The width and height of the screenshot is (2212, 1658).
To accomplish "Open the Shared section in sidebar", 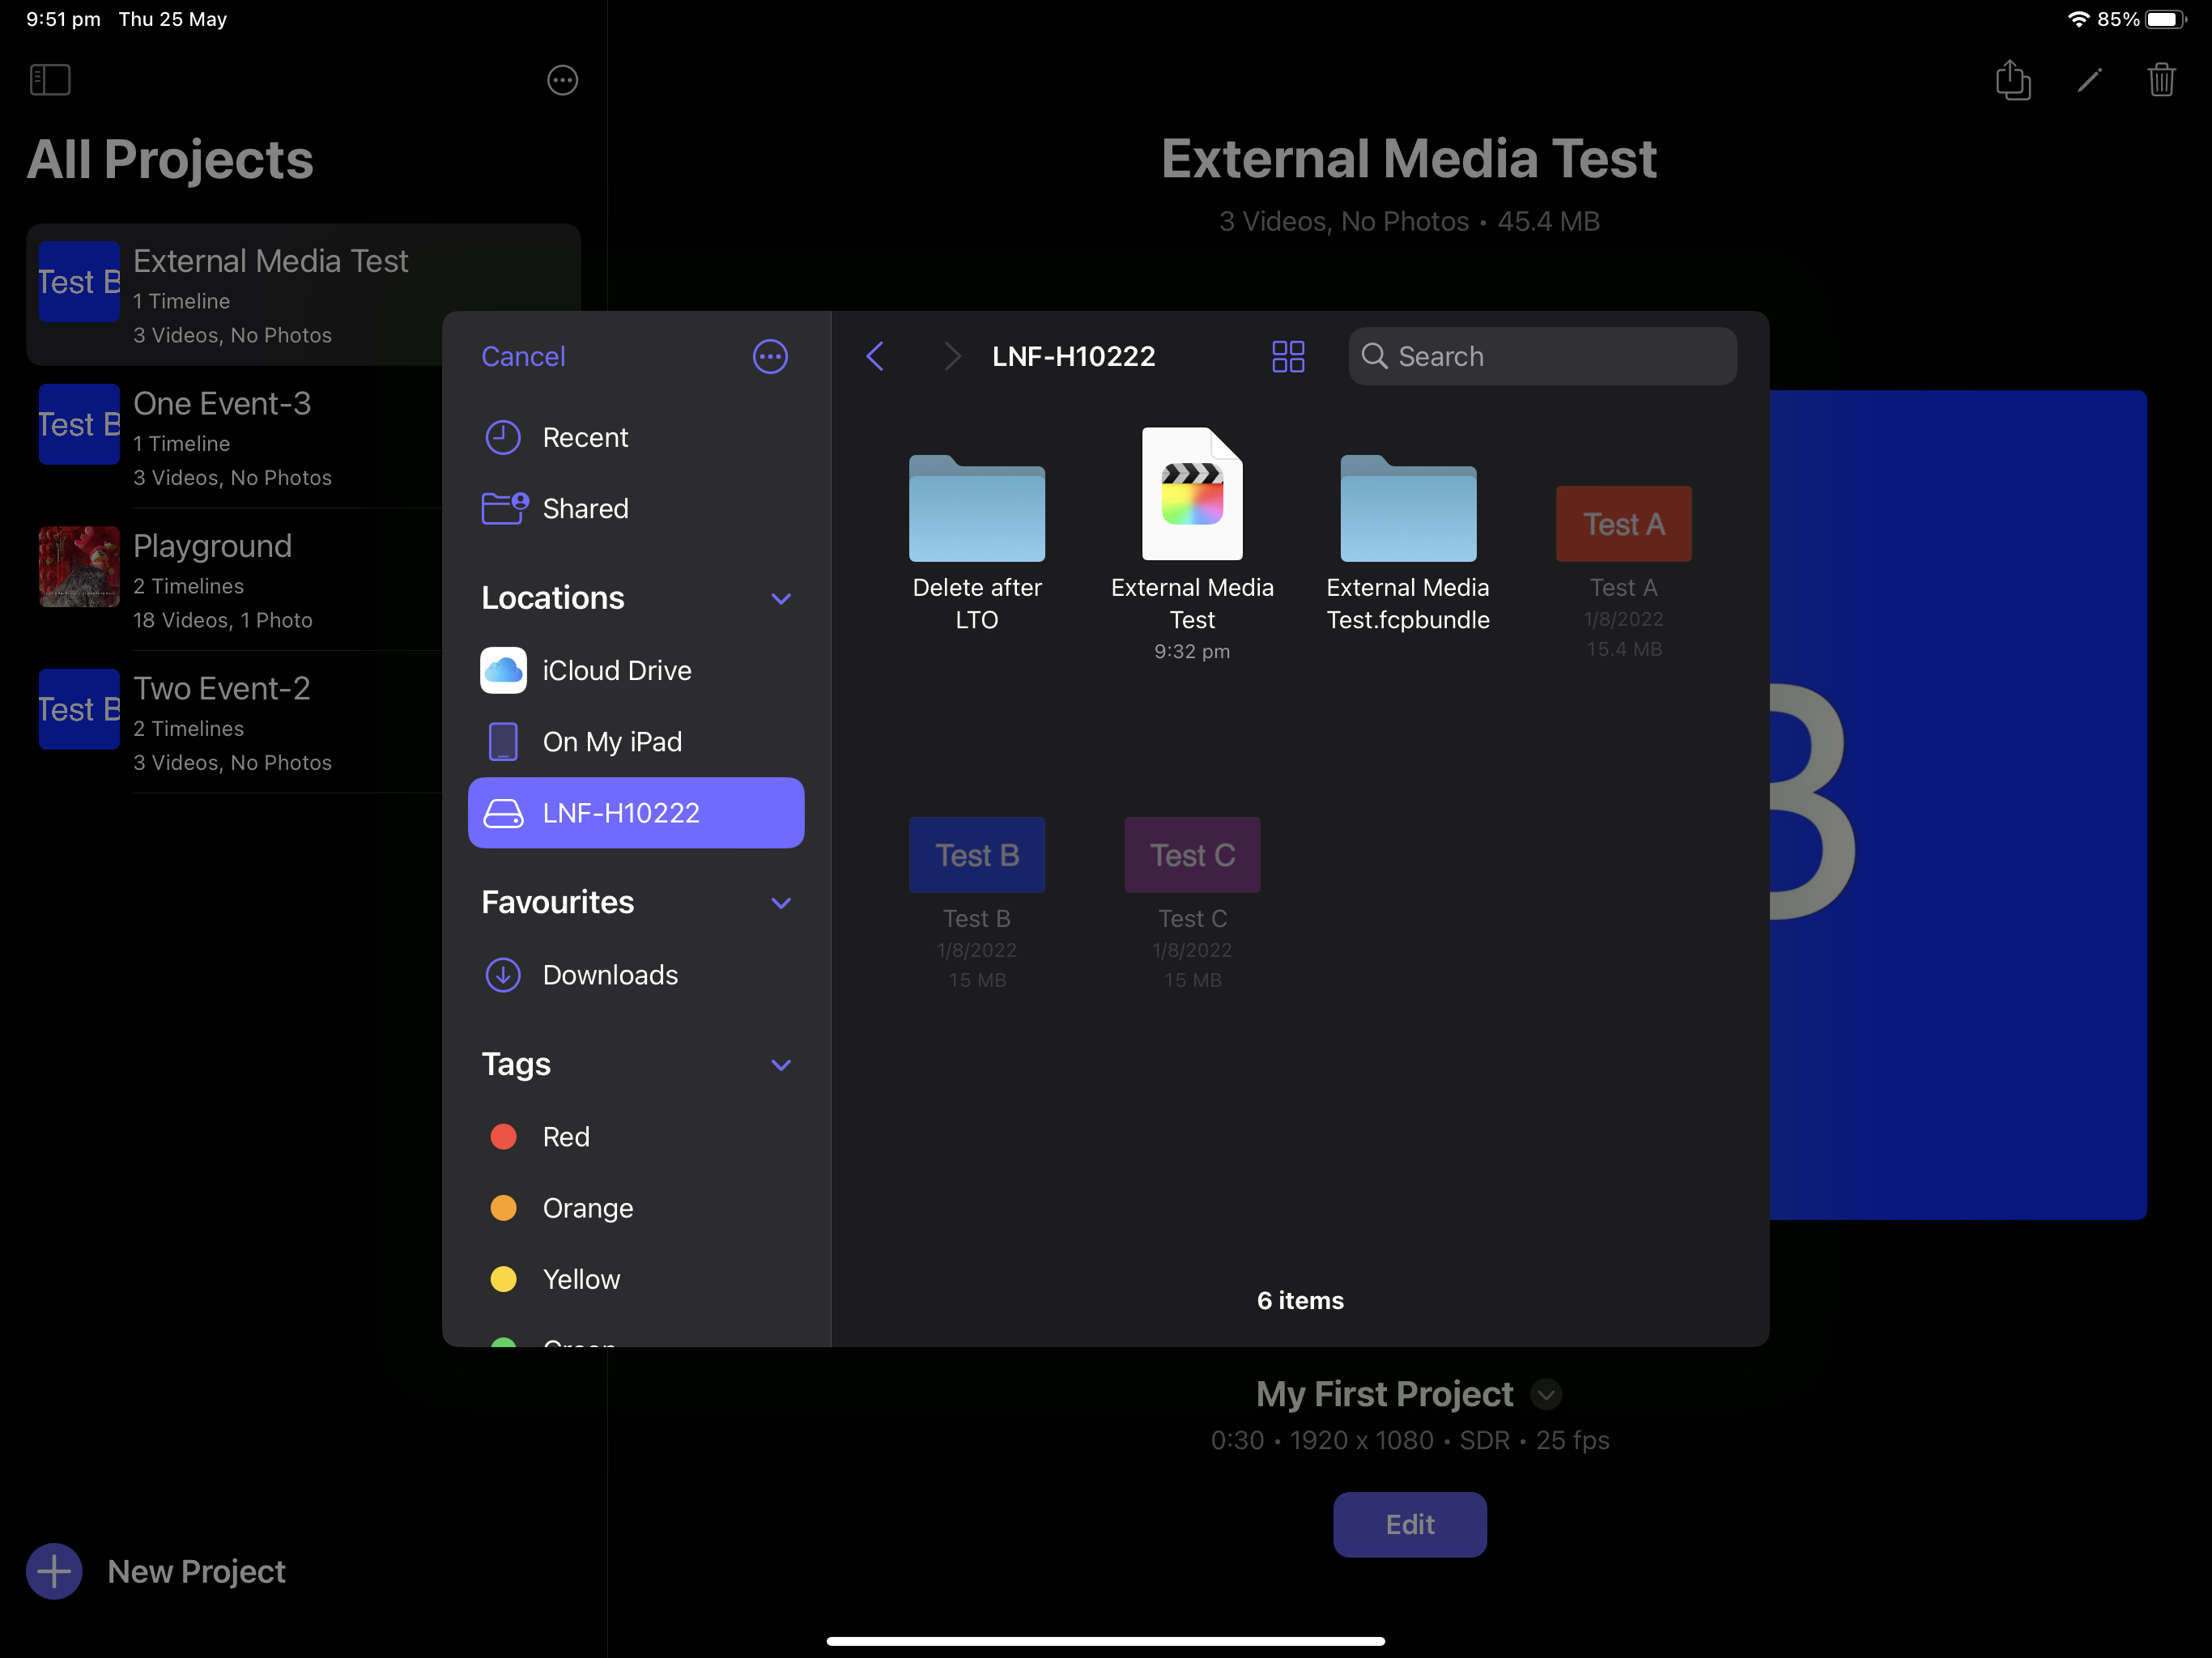I will click(x=586, y=508).
